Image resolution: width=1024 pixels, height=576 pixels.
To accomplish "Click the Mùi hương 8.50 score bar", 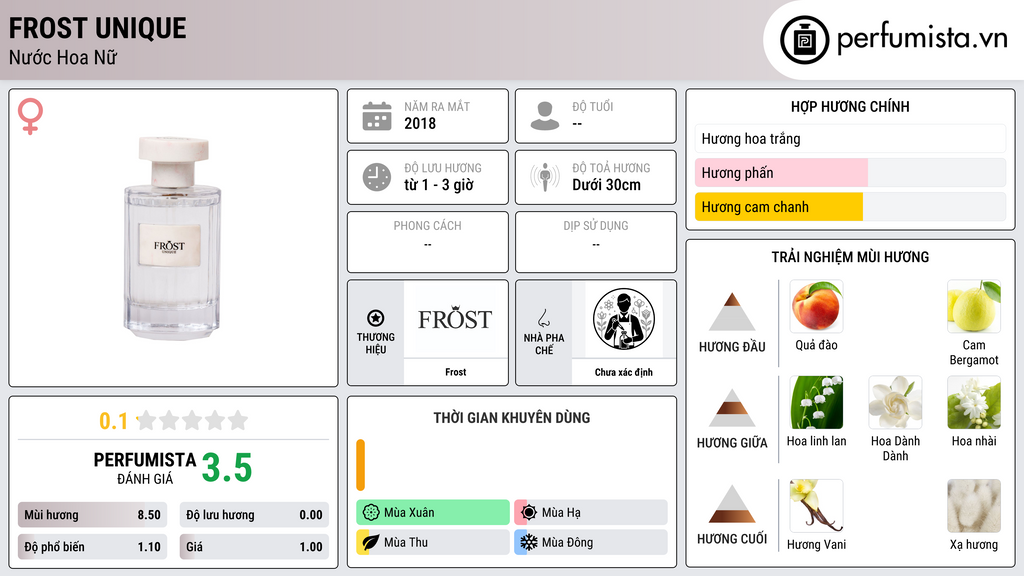I will coord(92,515).
